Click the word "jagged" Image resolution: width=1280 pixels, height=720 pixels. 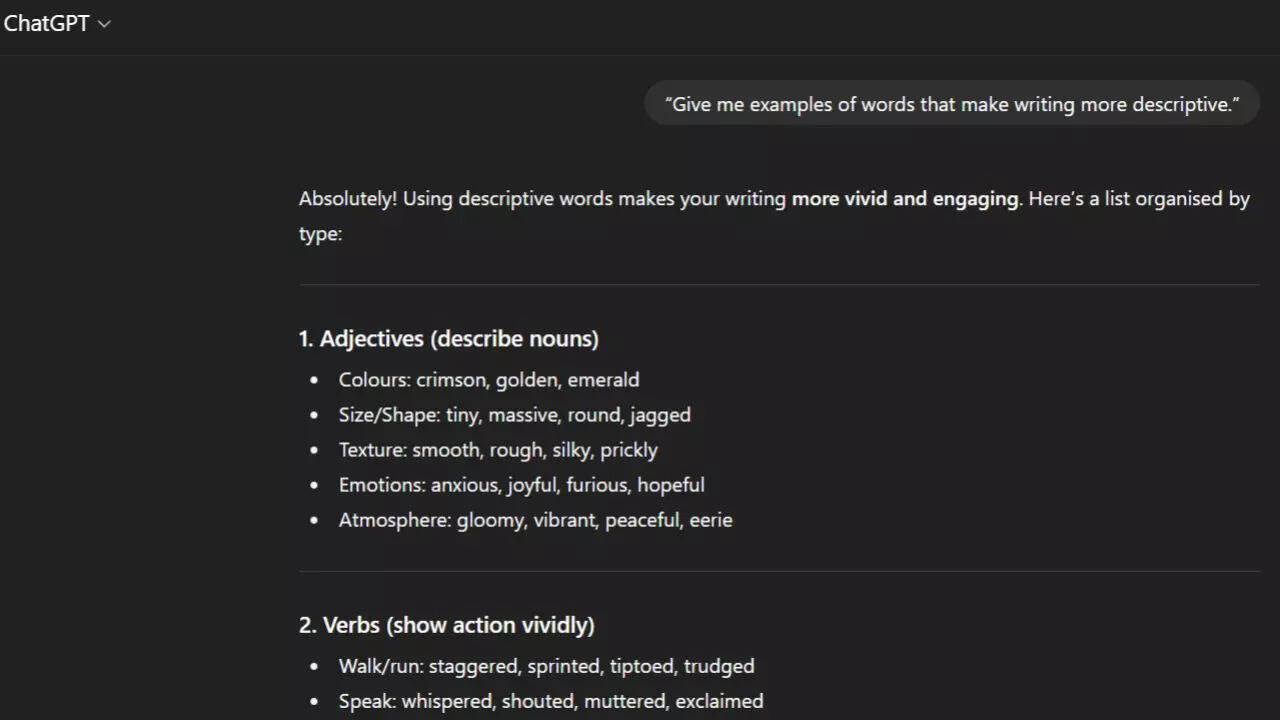tap(660, 415)
